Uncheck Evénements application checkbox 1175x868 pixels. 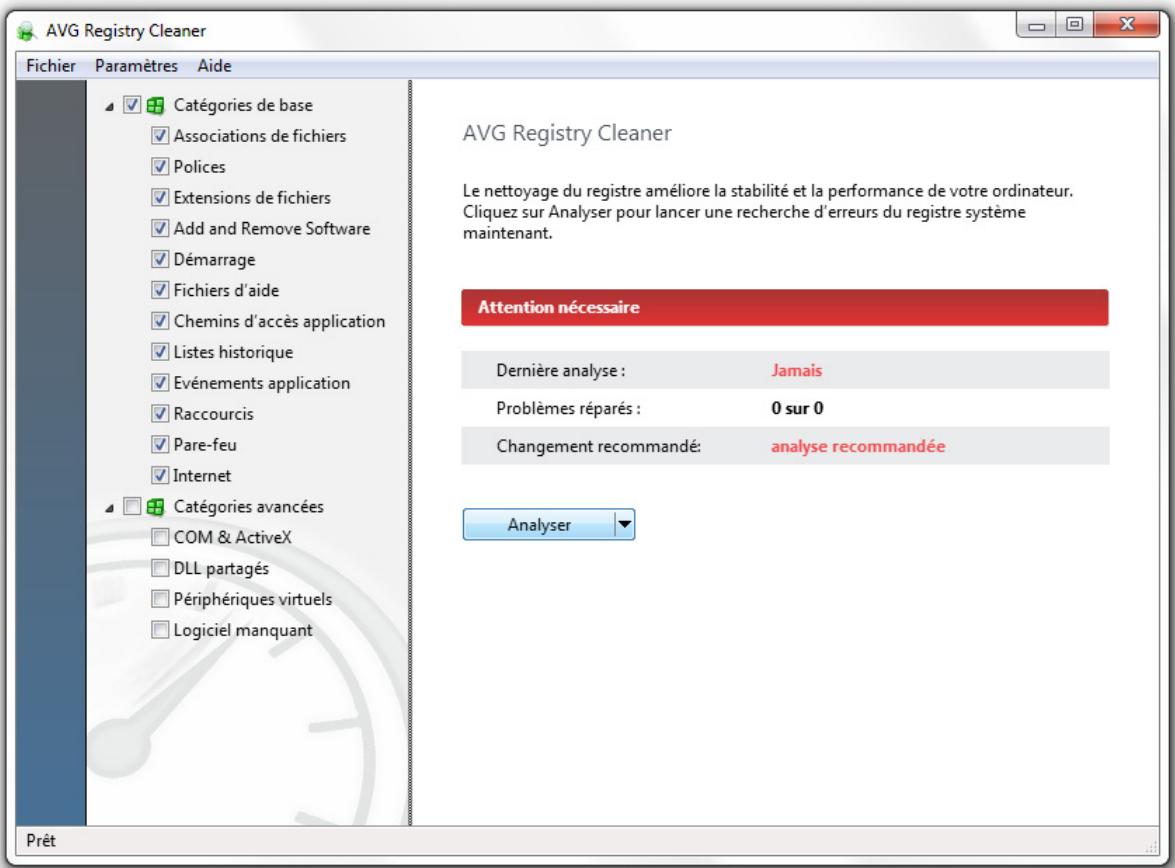point(160,383)
